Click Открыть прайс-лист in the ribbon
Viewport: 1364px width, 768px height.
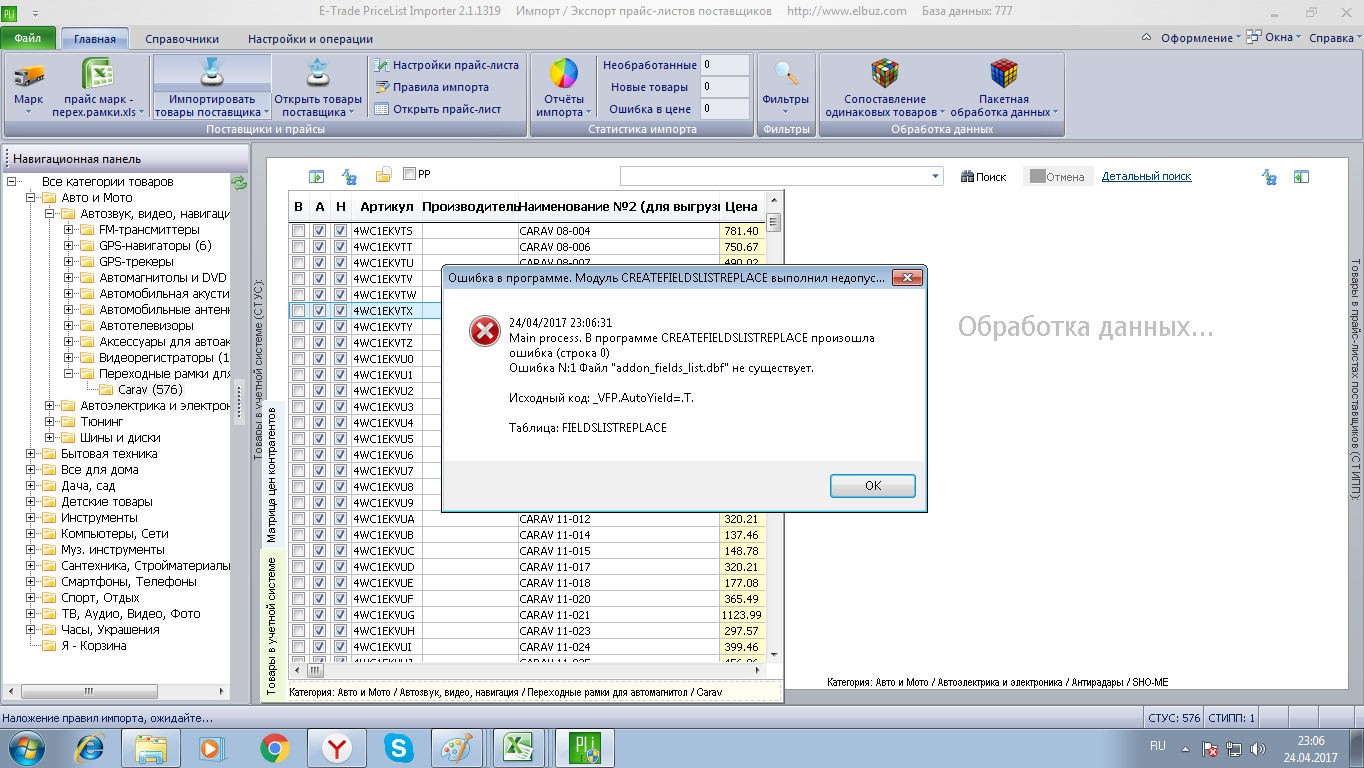438,109
